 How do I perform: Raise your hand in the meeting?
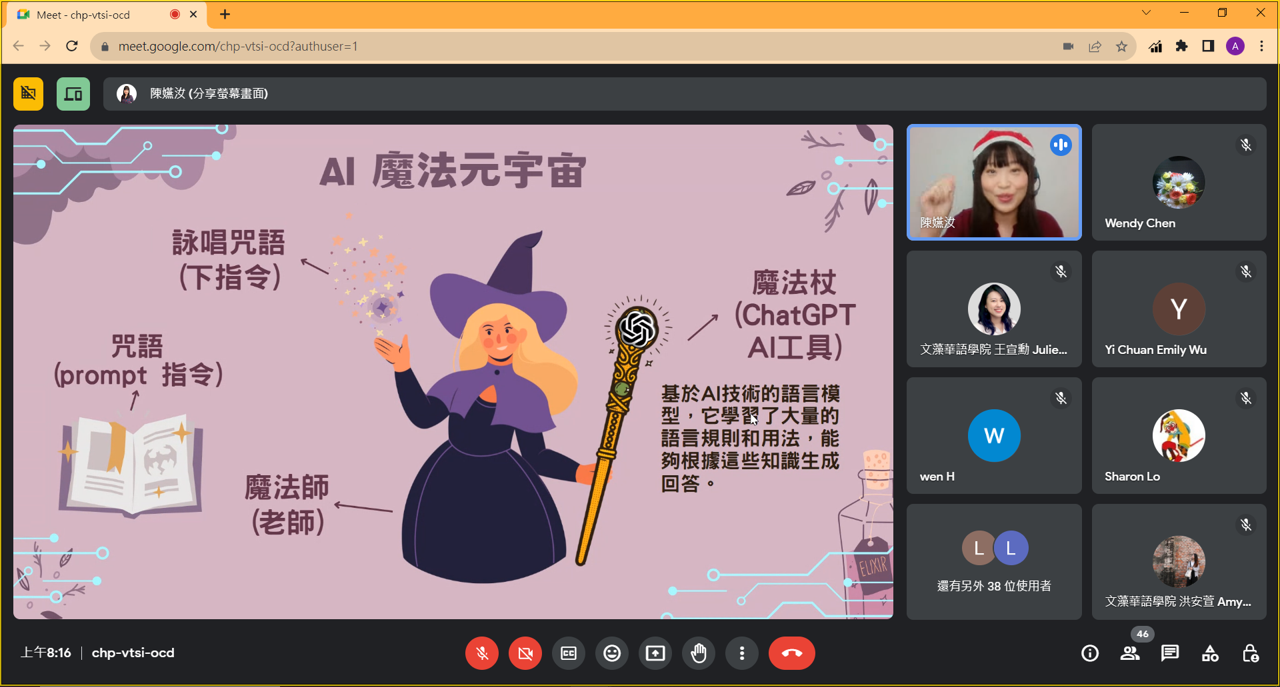[698, 653]
